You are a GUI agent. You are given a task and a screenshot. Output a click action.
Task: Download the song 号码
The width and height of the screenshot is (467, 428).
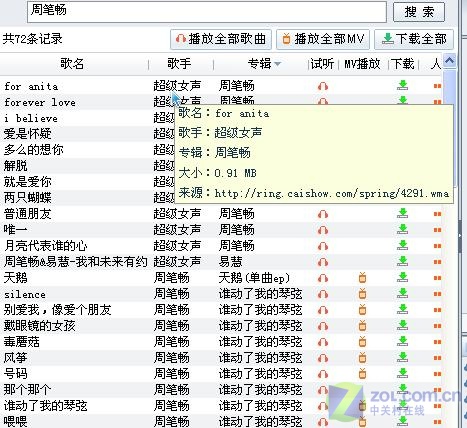pyautogui.click(x=403, y=373)
